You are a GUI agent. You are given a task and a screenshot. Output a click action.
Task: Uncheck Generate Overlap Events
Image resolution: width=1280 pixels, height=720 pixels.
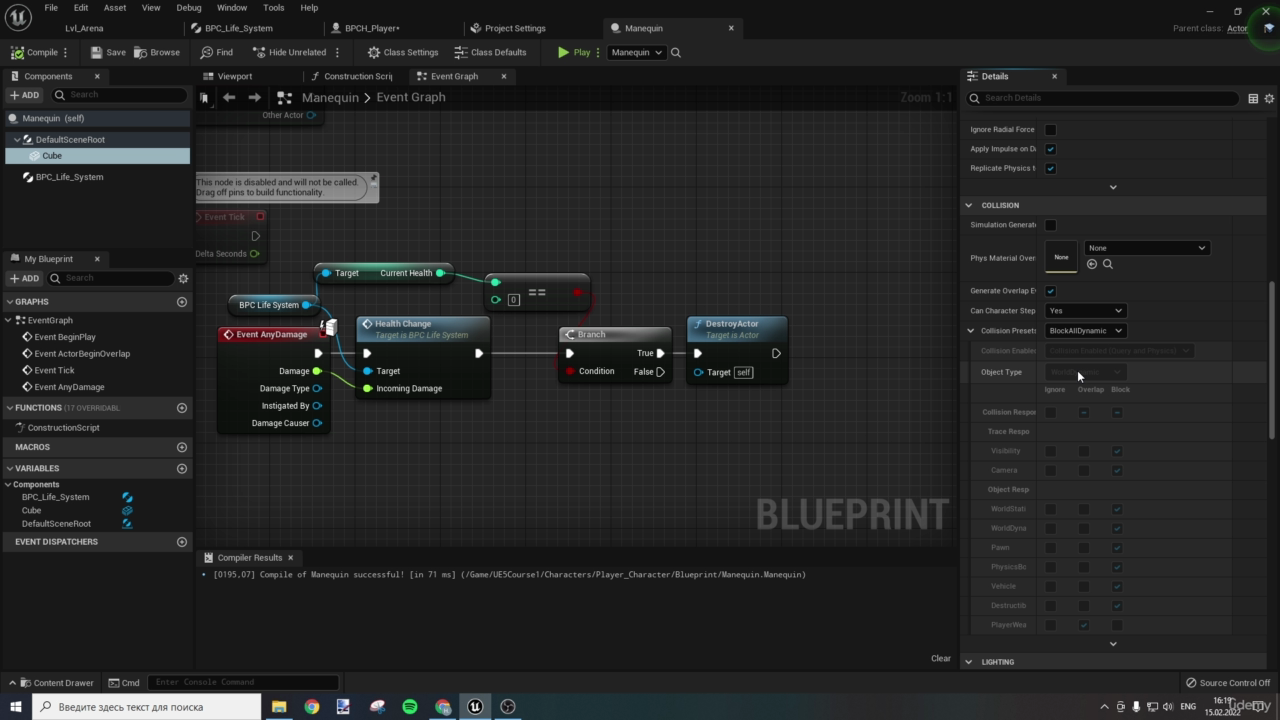[x=1050, y=291]
